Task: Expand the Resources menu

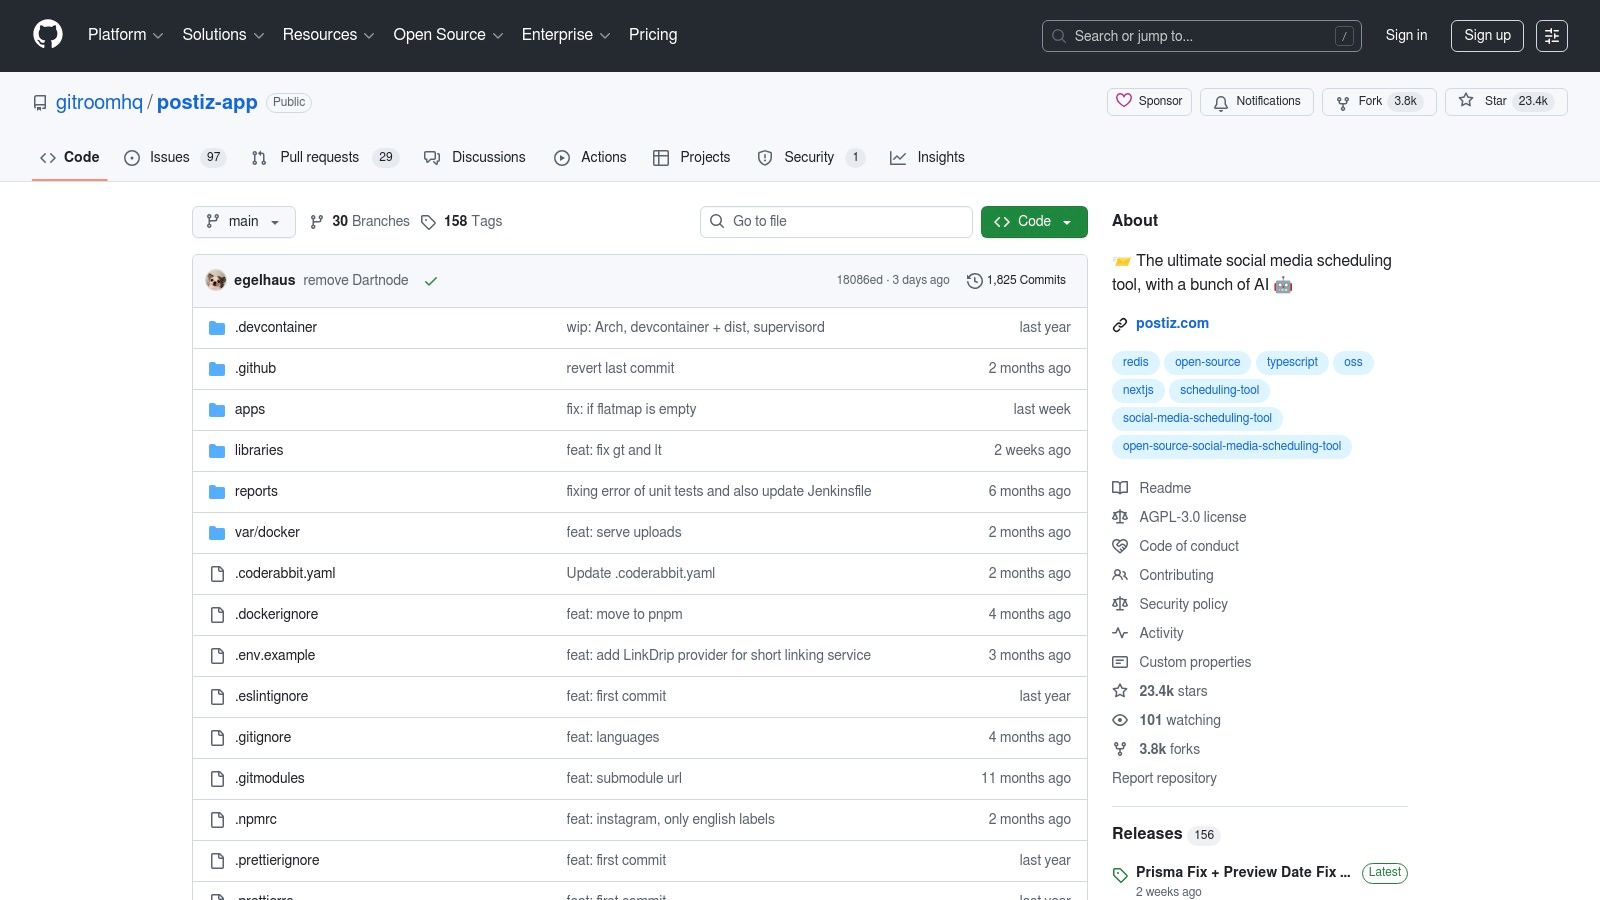Action: 328,35
